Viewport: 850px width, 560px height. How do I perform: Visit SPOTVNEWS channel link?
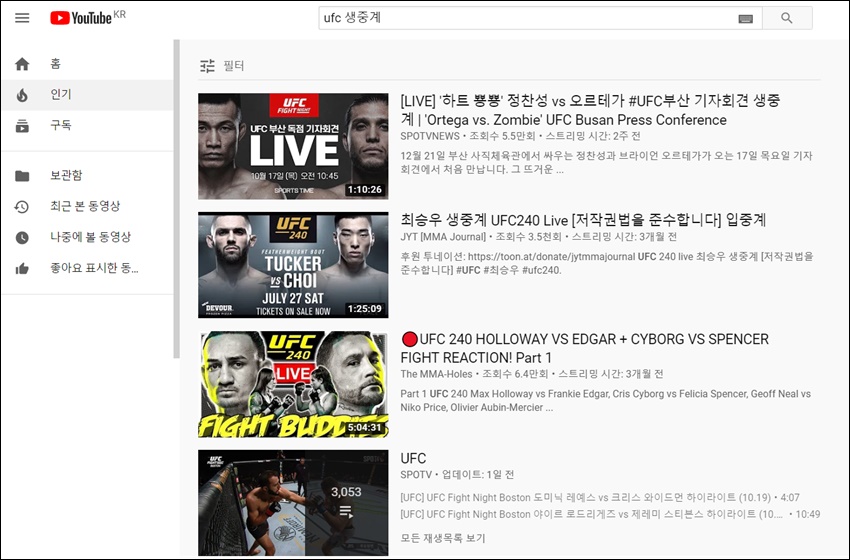430,136
